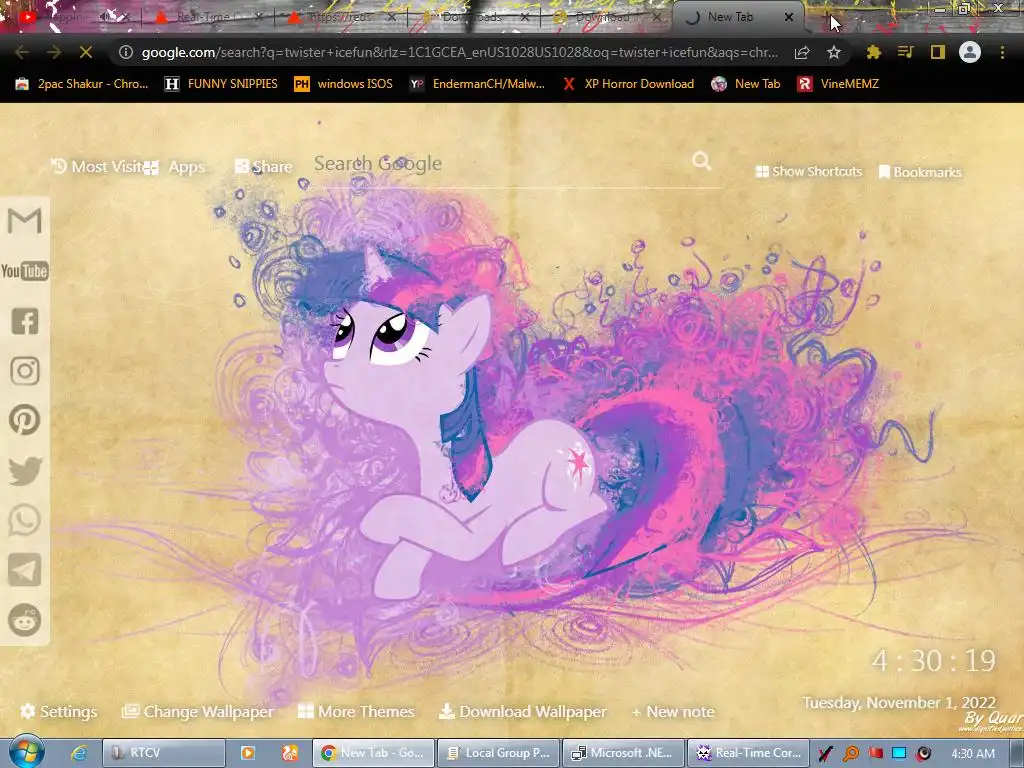Click Download Wallpaper
This screenshot has height=768, width=1024.
tap(522, 711)
